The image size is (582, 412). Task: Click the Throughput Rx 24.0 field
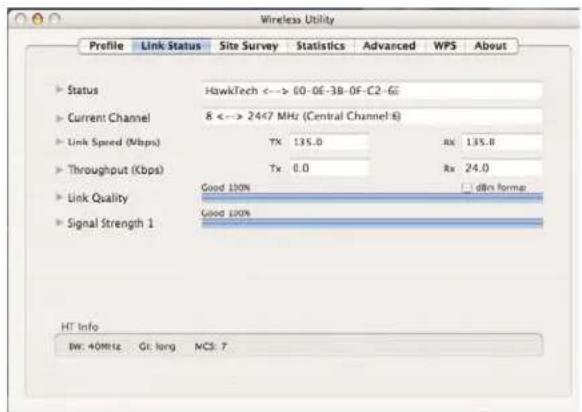click(x=501, y=168)
